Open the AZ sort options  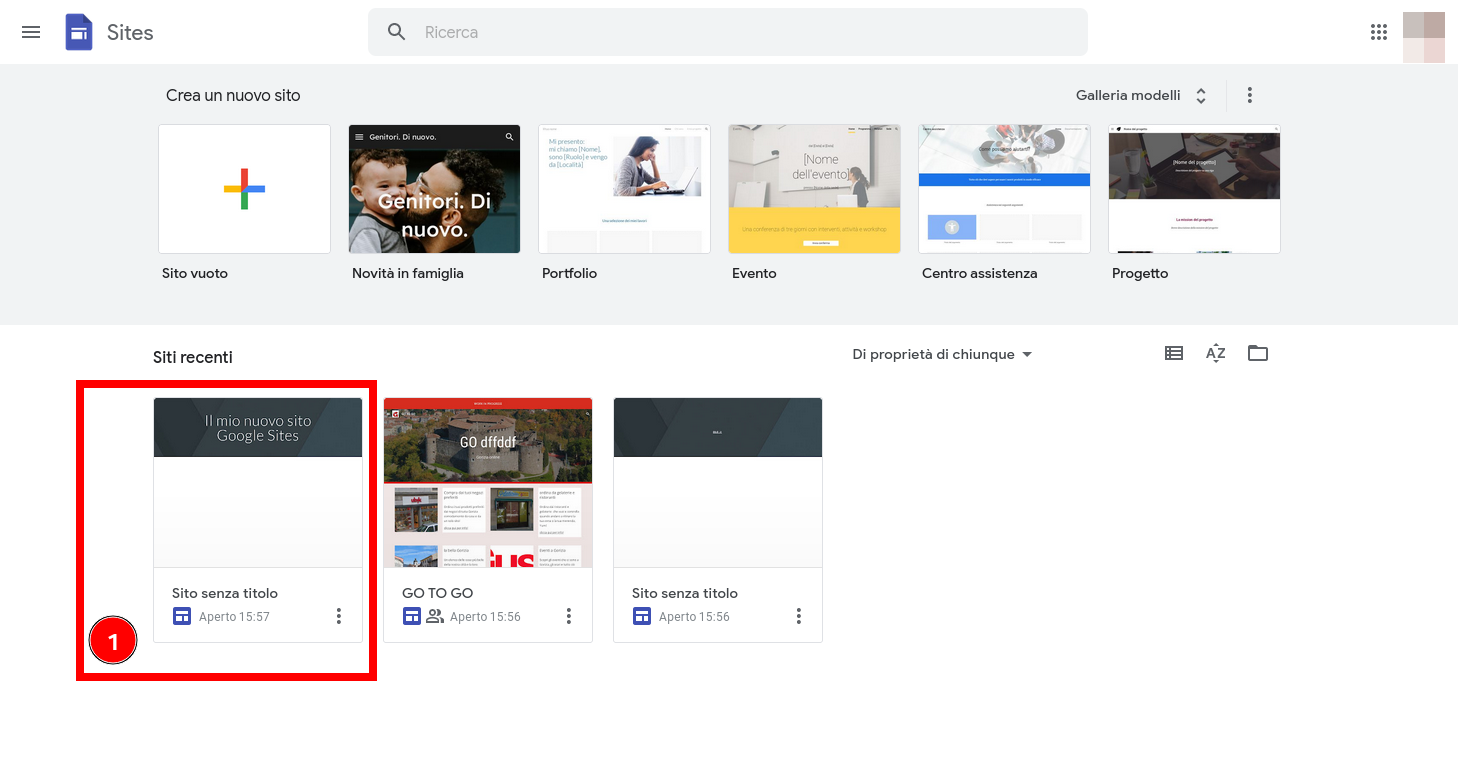tap(1216, 353)
